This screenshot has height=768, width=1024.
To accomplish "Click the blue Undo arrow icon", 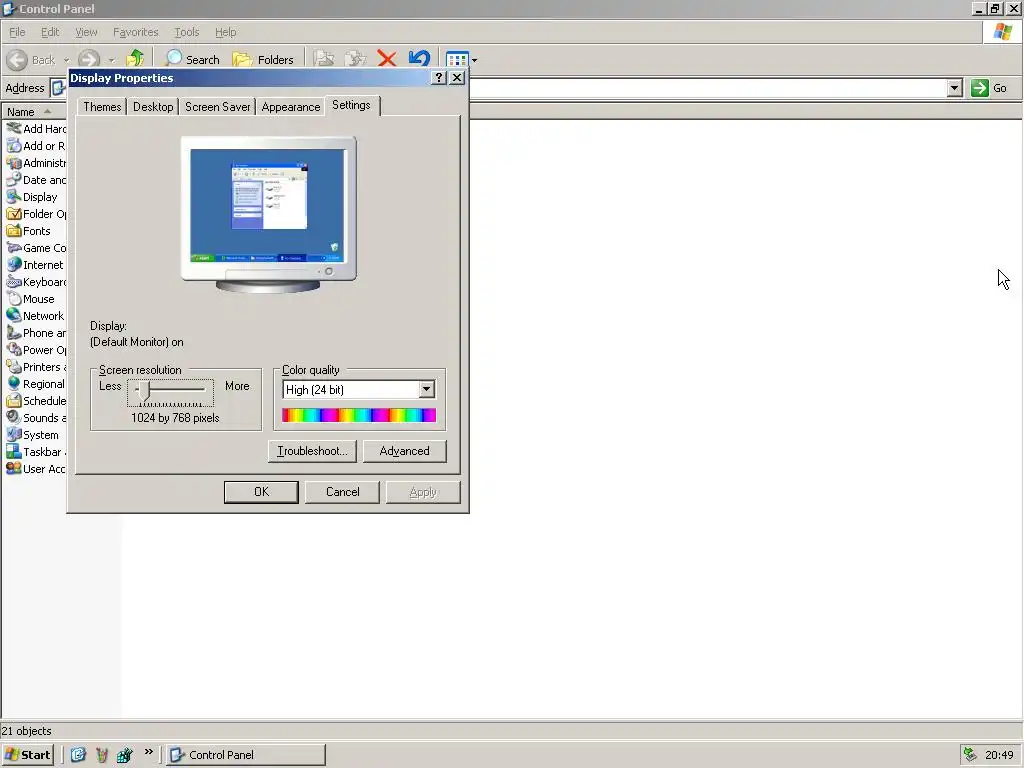I will click(x=419, y=59).
